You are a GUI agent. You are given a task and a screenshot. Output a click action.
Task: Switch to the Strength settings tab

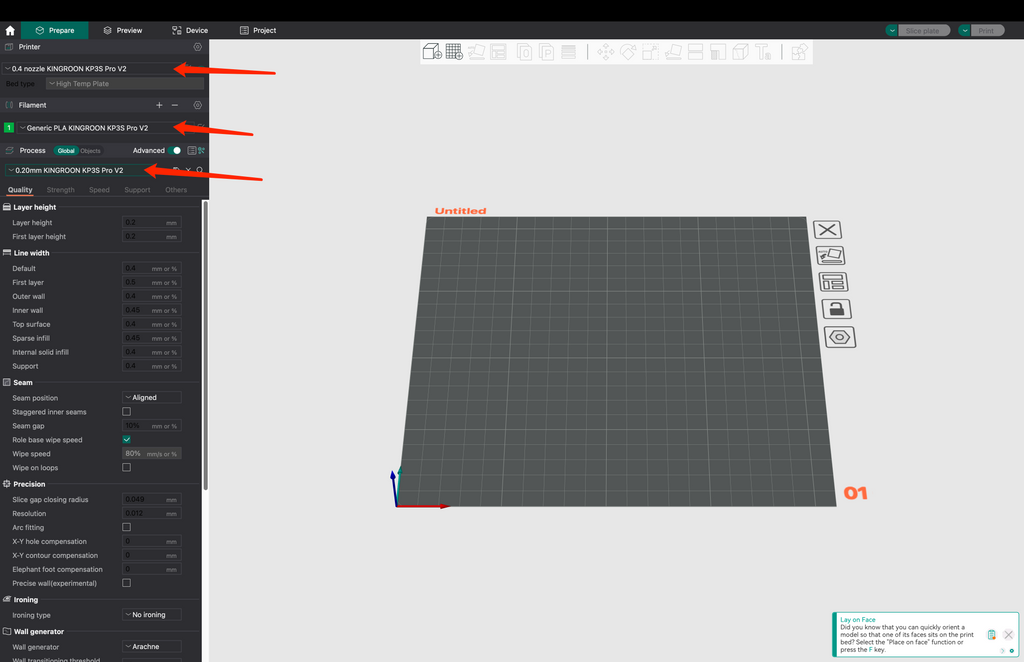tap(60, 190)
